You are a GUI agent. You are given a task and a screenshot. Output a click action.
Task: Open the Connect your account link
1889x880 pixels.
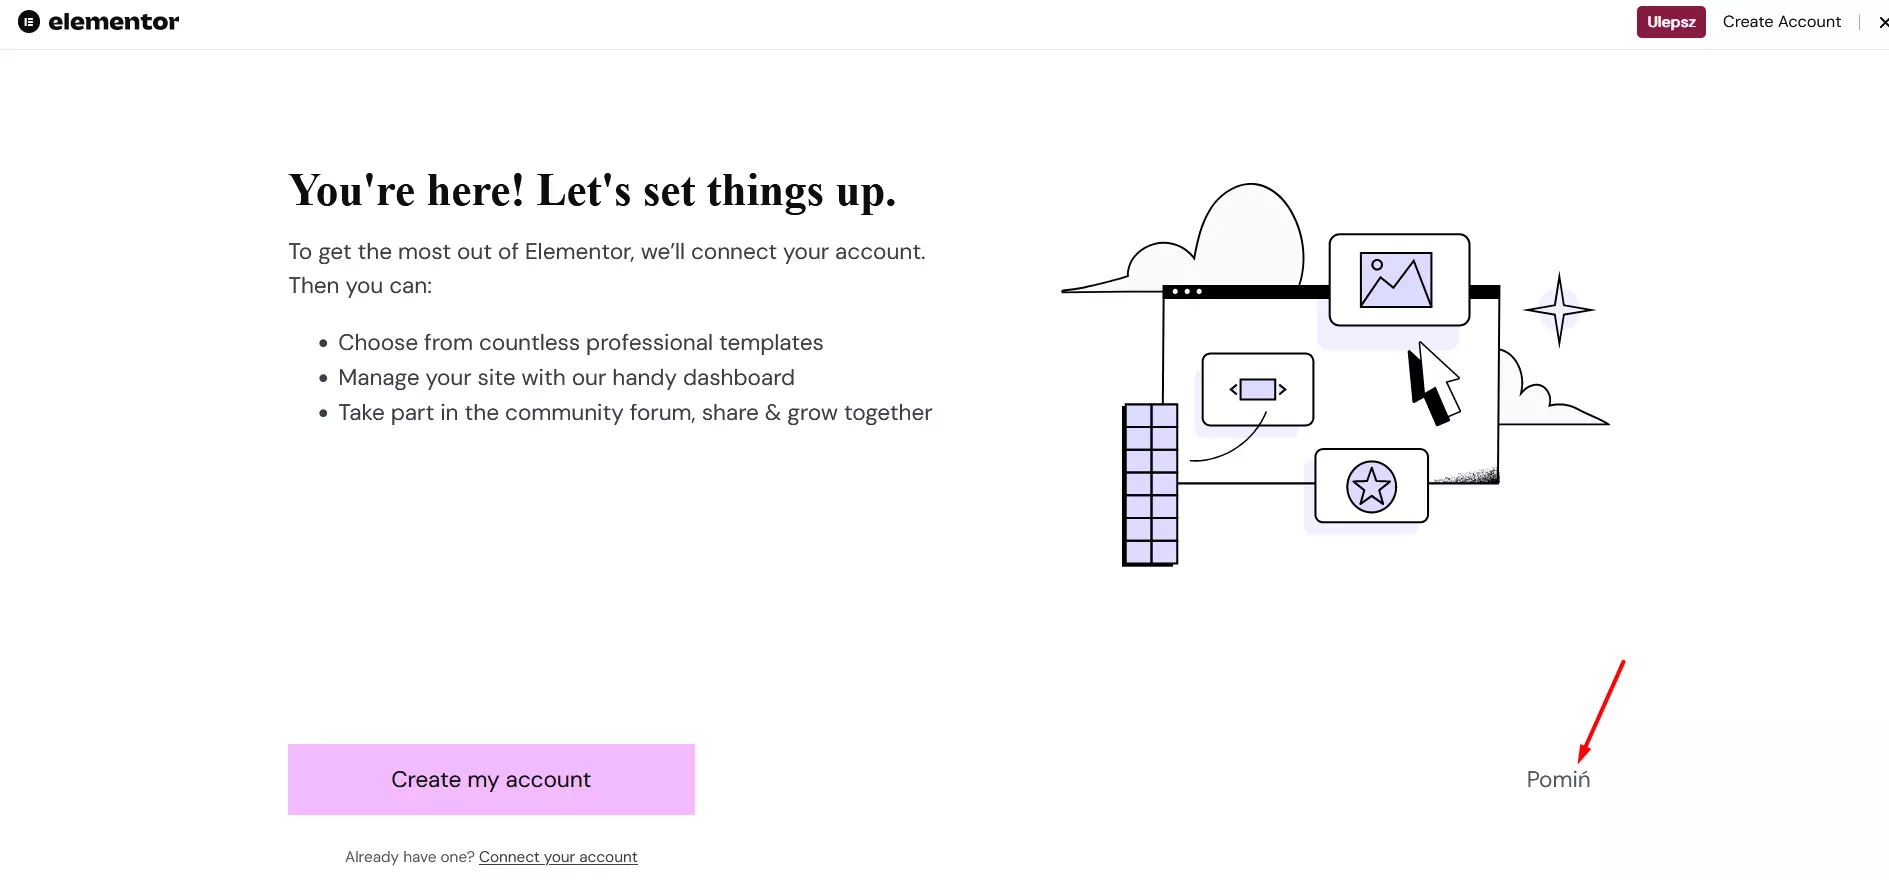[558, 857]
